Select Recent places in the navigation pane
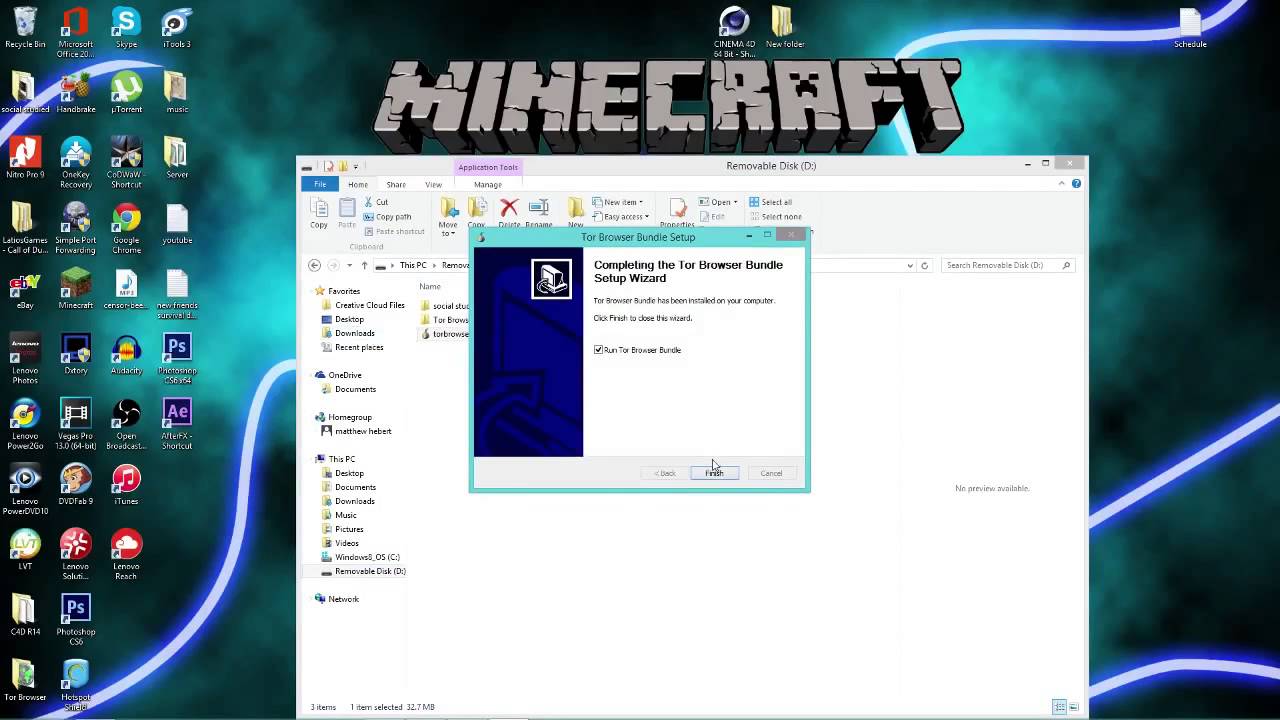Image resolution: width=1280 pixels, height=720 pixels. (x=352, y=347)
